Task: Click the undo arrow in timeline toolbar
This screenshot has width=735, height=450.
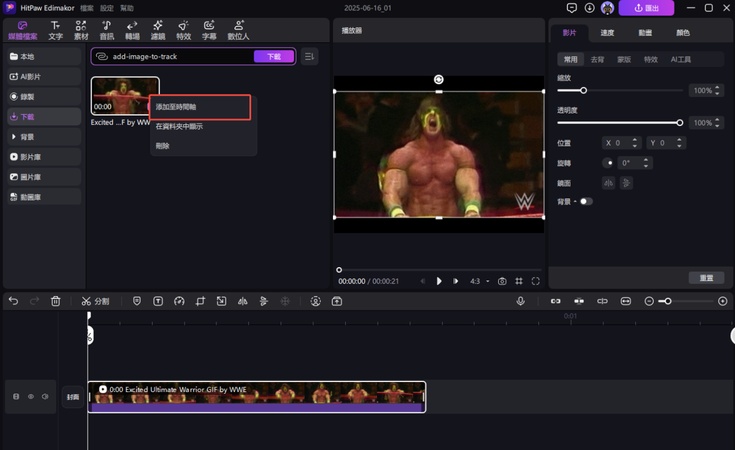Action: (x=14, y=301)
